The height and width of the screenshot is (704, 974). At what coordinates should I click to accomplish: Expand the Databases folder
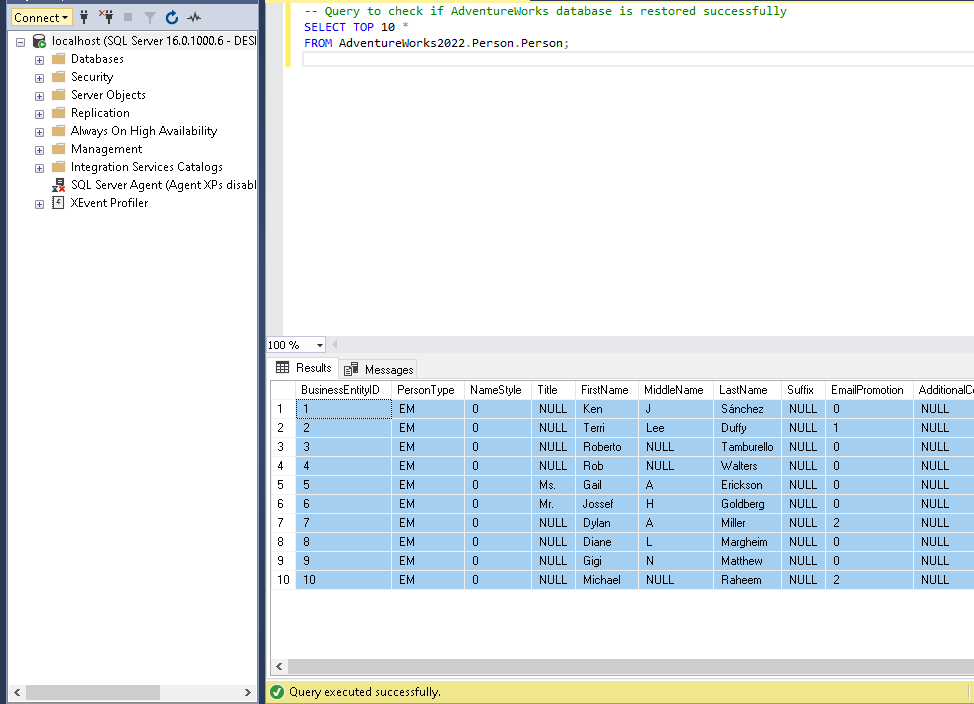(x=39, y=60)
